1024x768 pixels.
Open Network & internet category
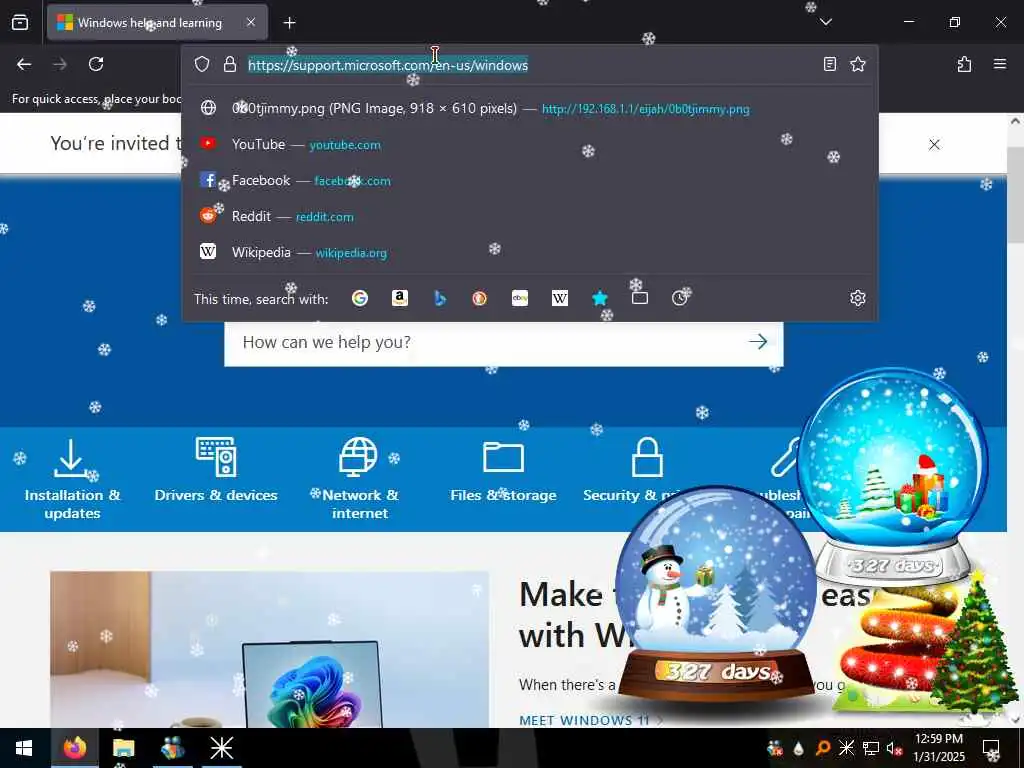click(360, 479)
